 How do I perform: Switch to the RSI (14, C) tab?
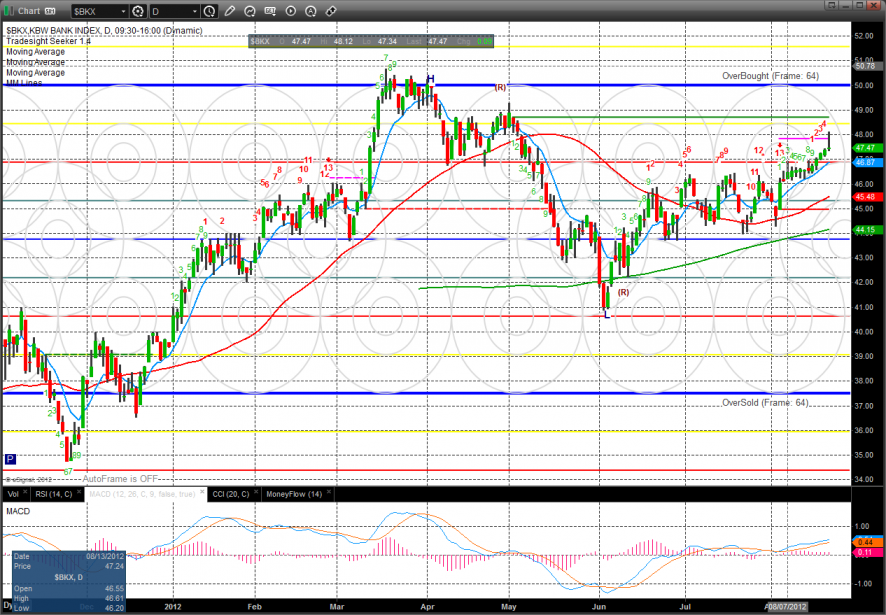click(54, 494)
